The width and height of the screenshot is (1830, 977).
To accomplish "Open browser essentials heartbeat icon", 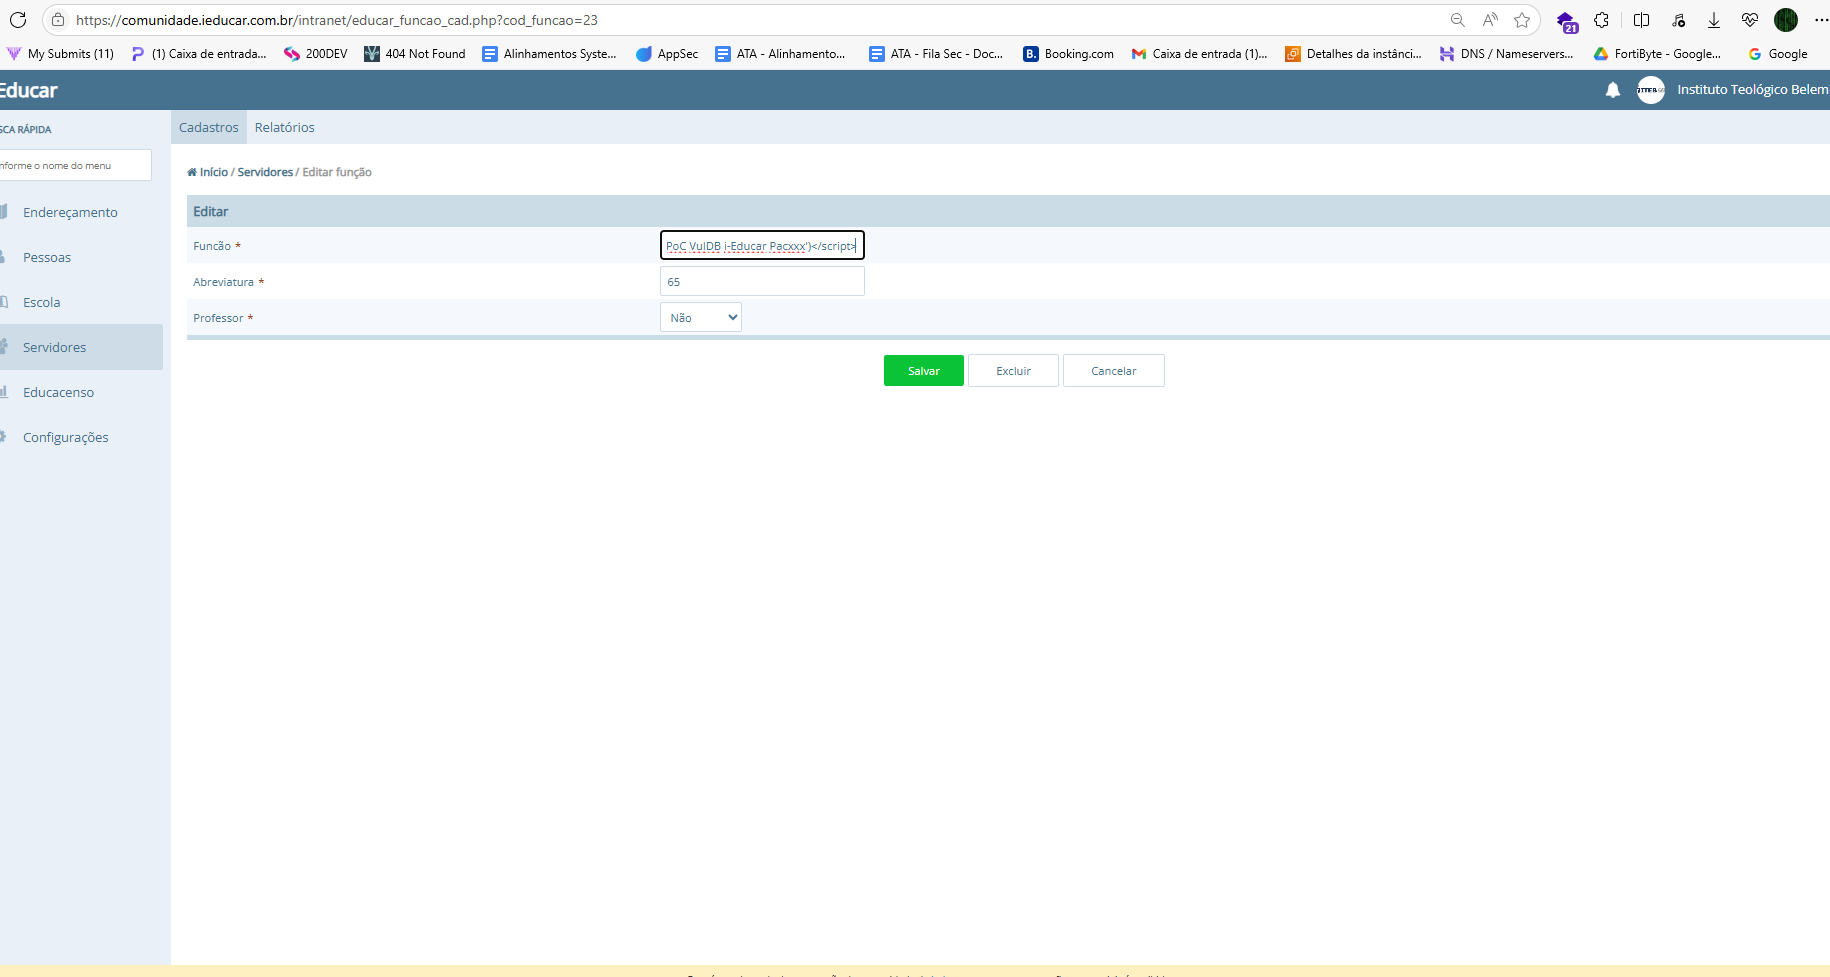I will click(x=1750, y=20).
